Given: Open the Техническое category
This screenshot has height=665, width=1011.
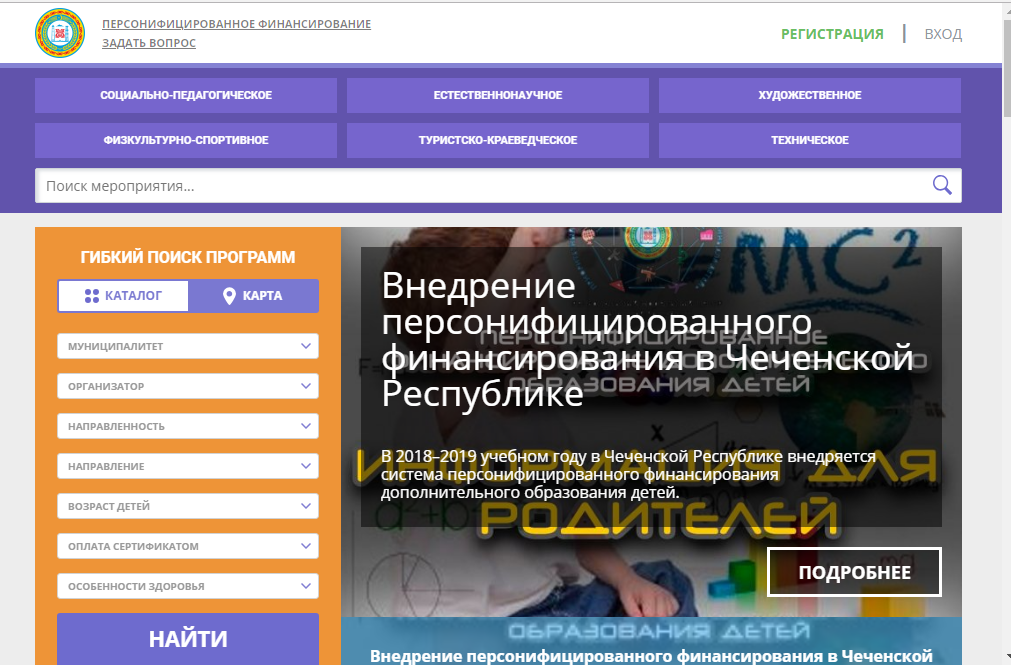Looking at the screenshot, I should (809, 140).
